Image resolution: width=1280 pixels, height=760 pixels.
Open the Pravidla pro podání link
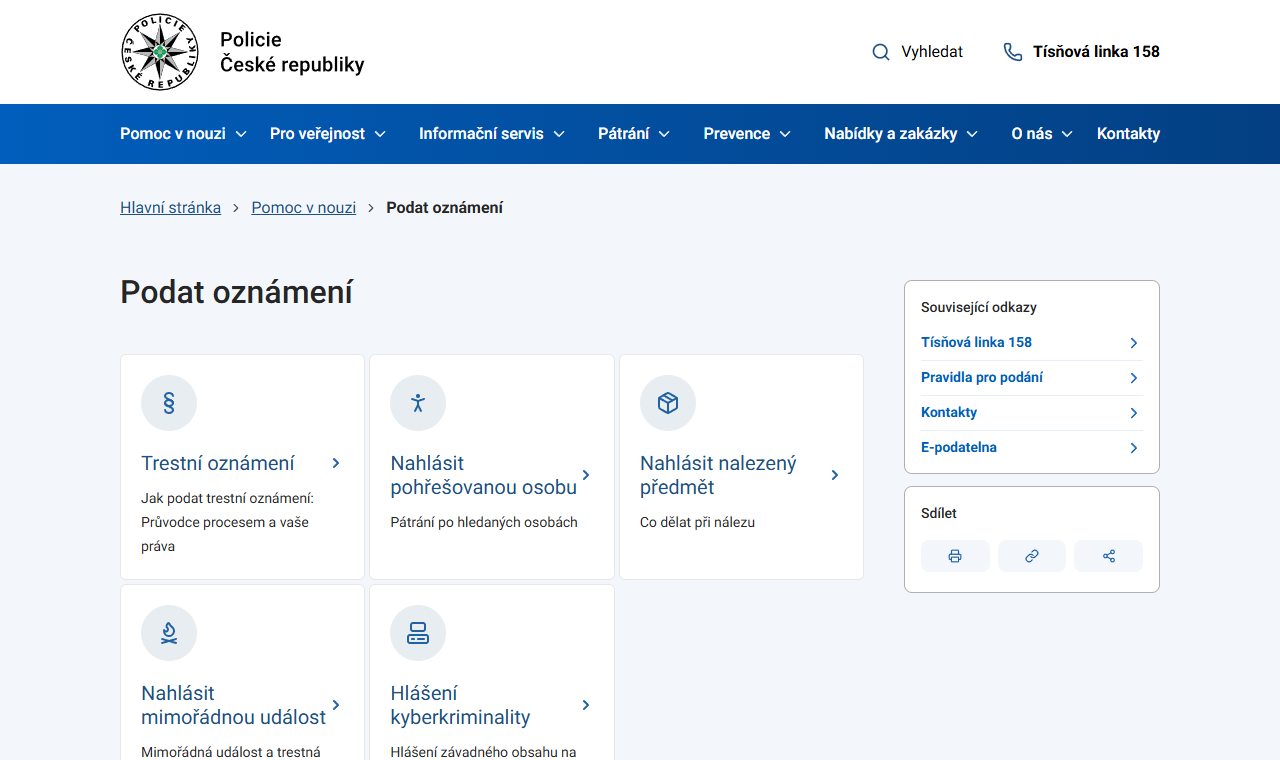[x=1031, y=378]
